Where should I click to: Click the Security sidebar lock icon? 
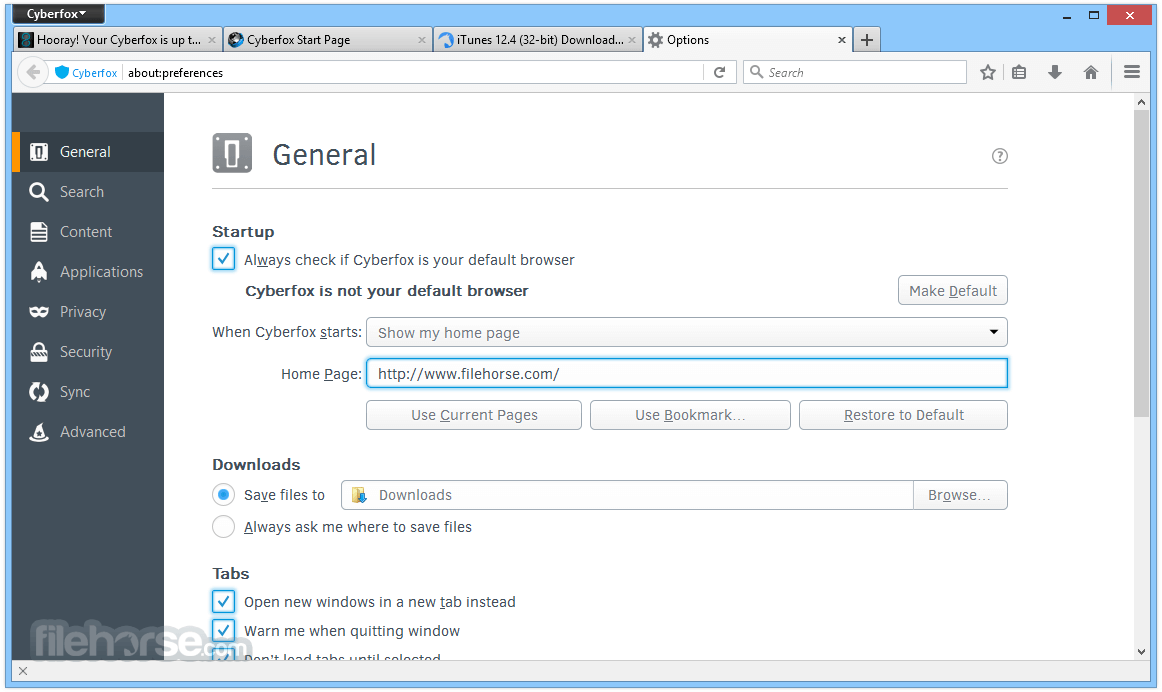pos(39,352)
